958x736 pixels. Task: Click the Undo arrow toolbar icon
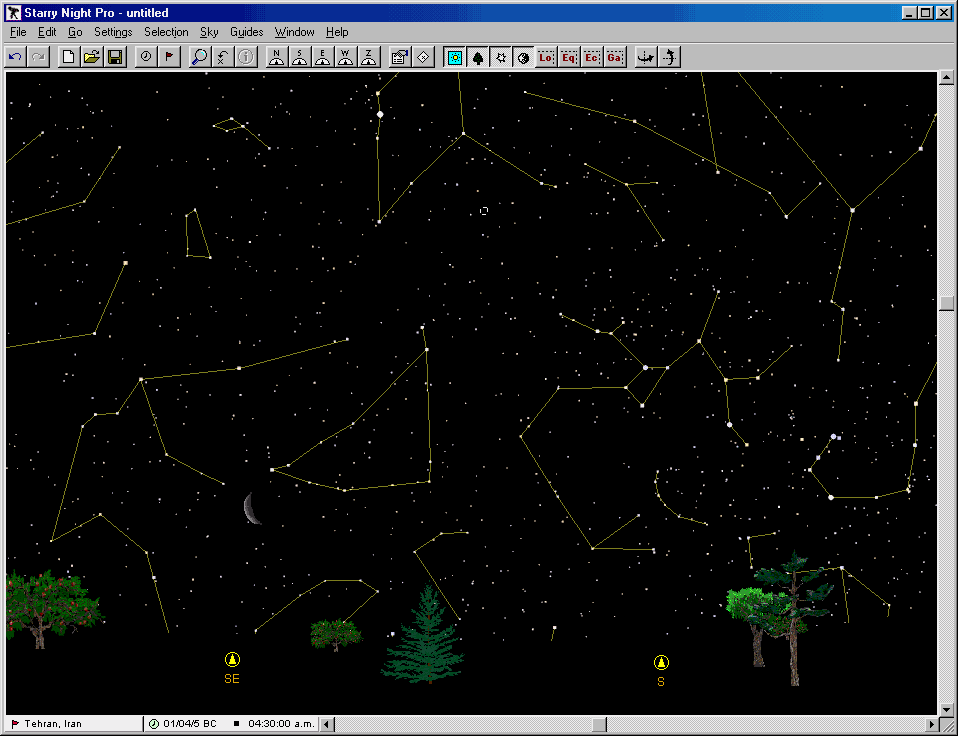15,57
